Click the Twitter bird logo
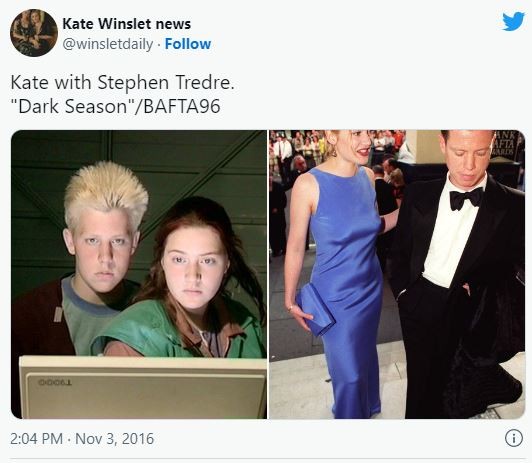Screen dimensions: 532x463 513,21
